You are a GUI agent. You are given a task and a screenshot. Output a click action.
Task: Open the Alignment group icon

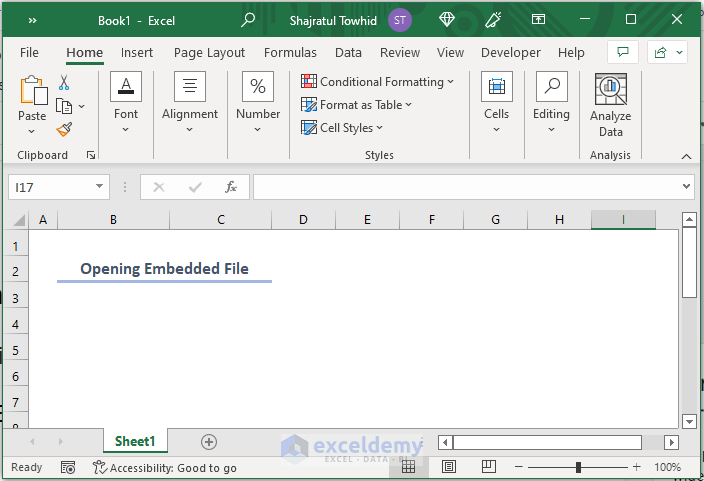(190, 86)
